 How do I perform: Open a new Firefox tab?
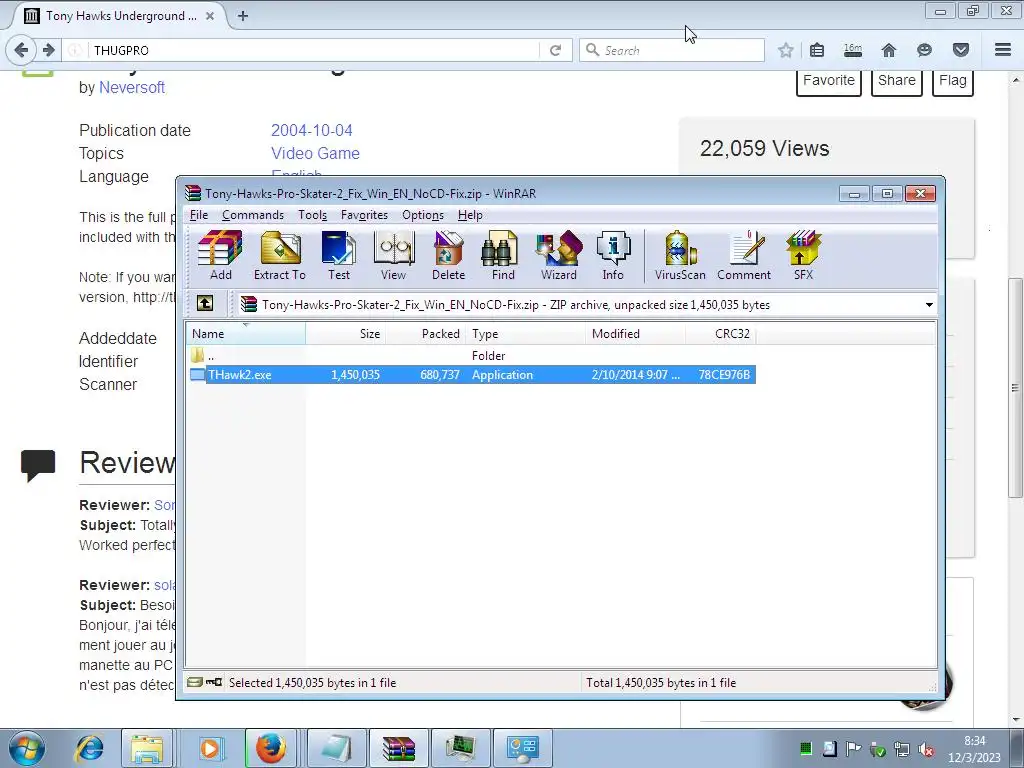click(243, 16)
